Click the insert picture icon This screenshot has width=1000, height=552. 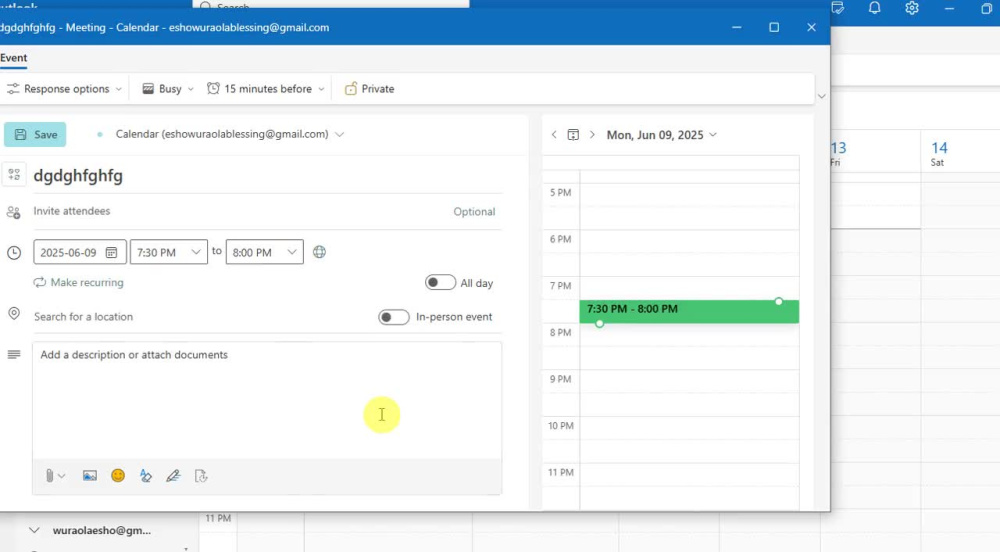(90, 476)
